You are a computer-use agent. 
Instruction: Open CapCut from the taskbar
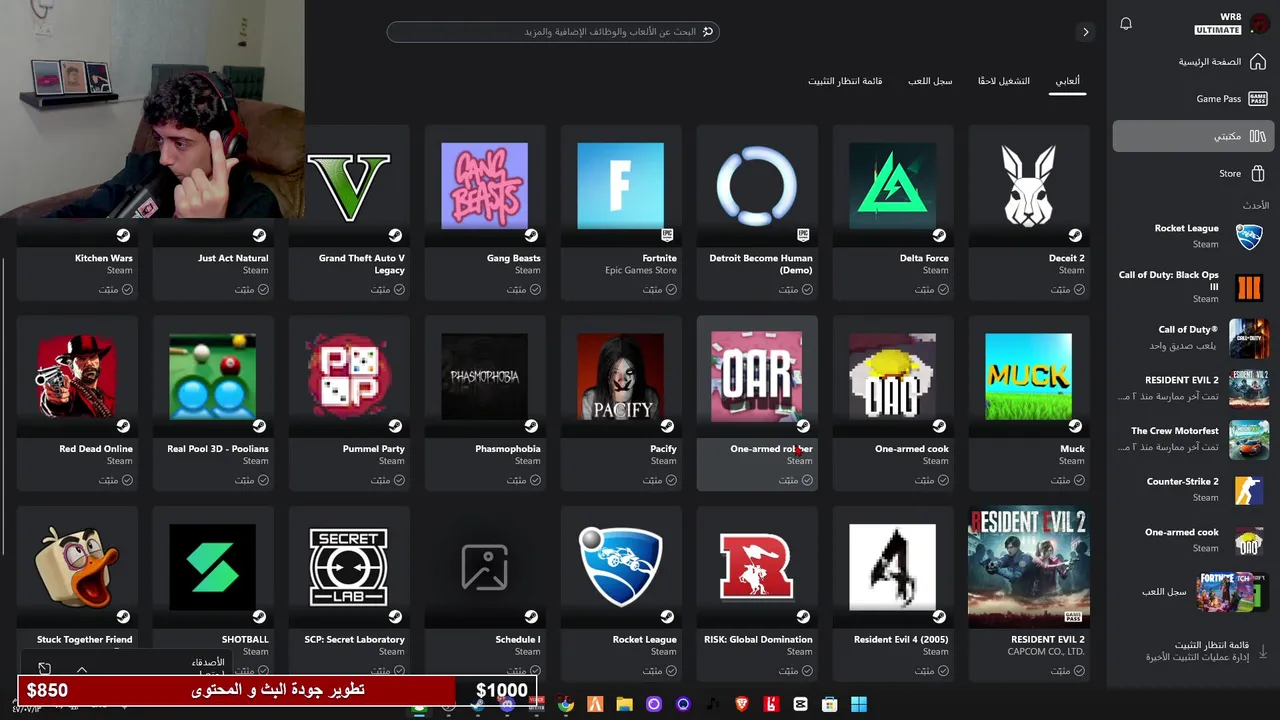(800, 705)
